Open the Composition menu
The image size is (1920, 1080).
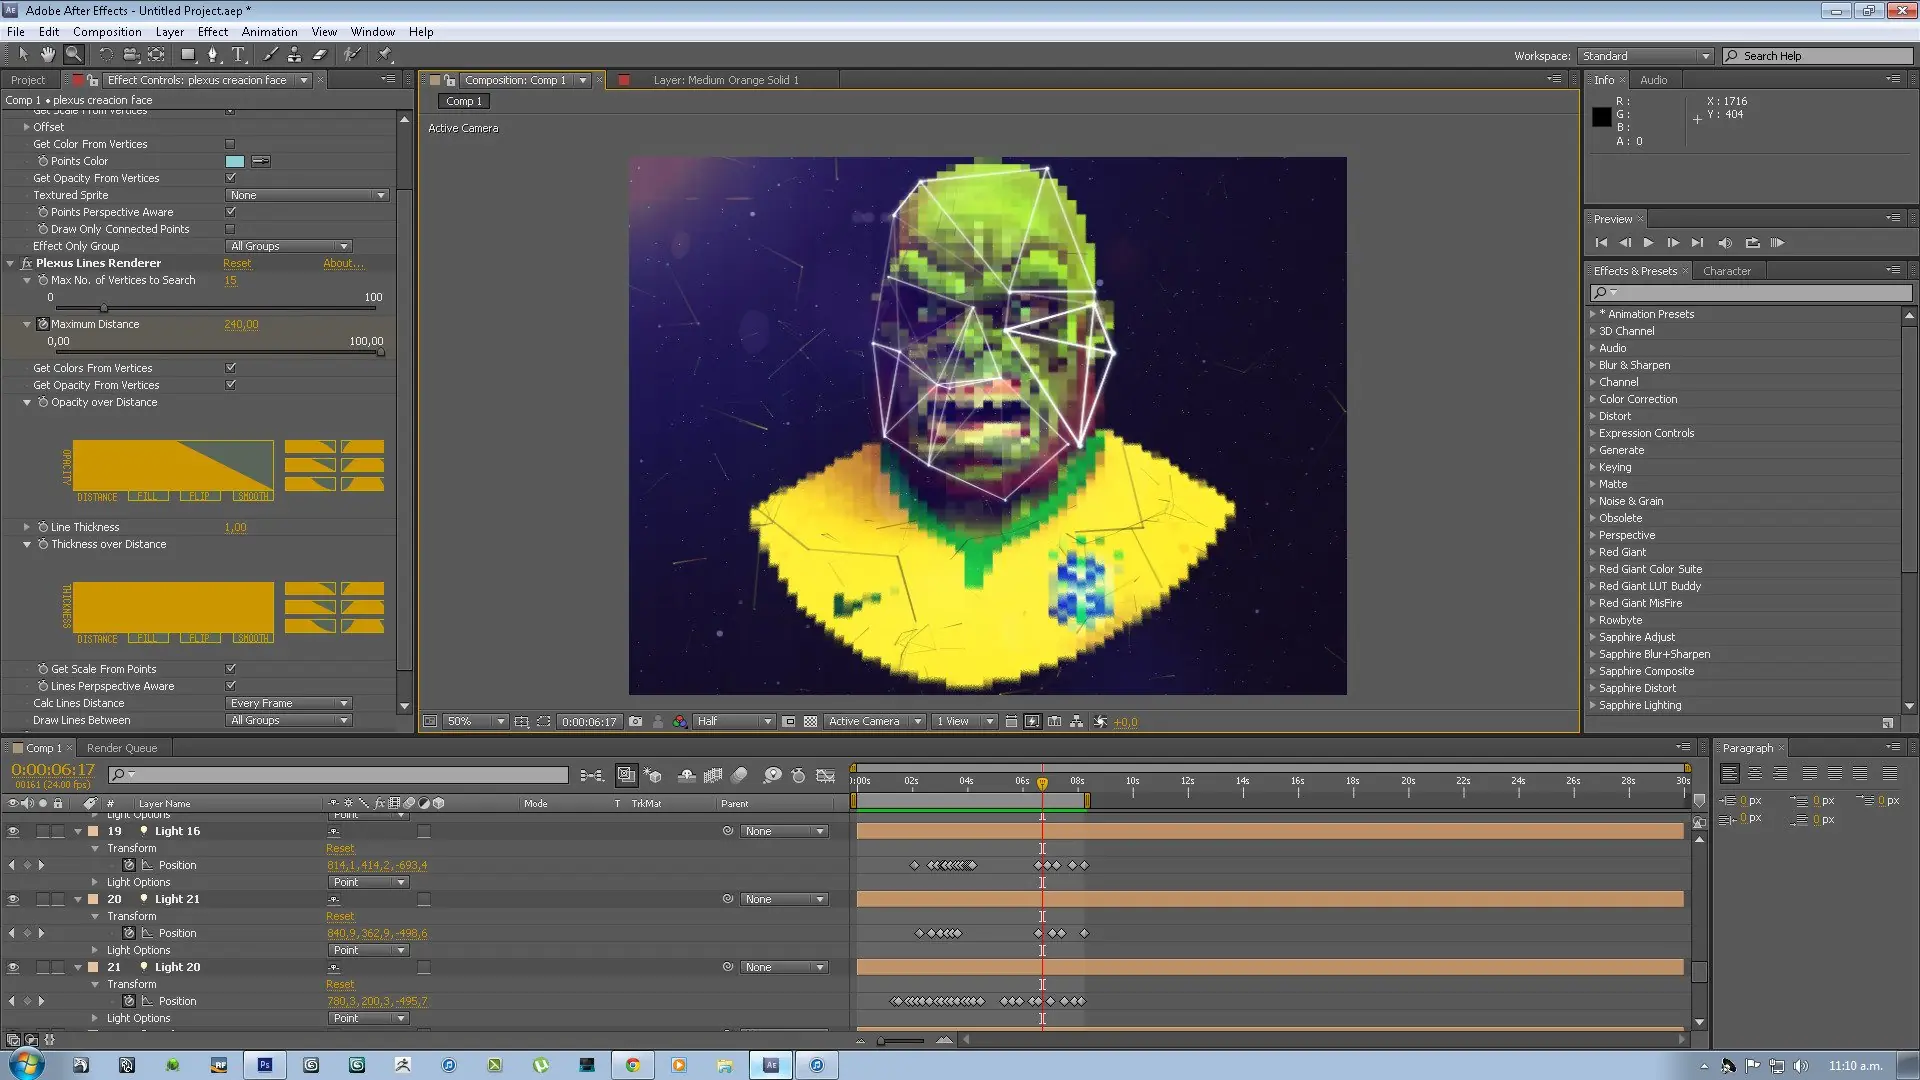click(107, 31)
